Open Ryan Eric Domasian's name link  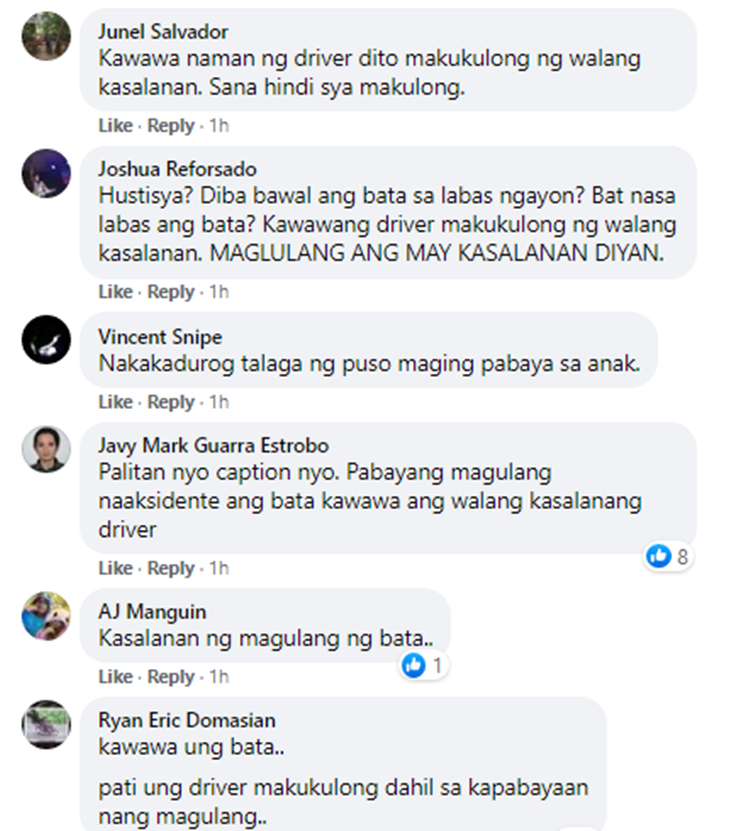click(x=187, y=720)
